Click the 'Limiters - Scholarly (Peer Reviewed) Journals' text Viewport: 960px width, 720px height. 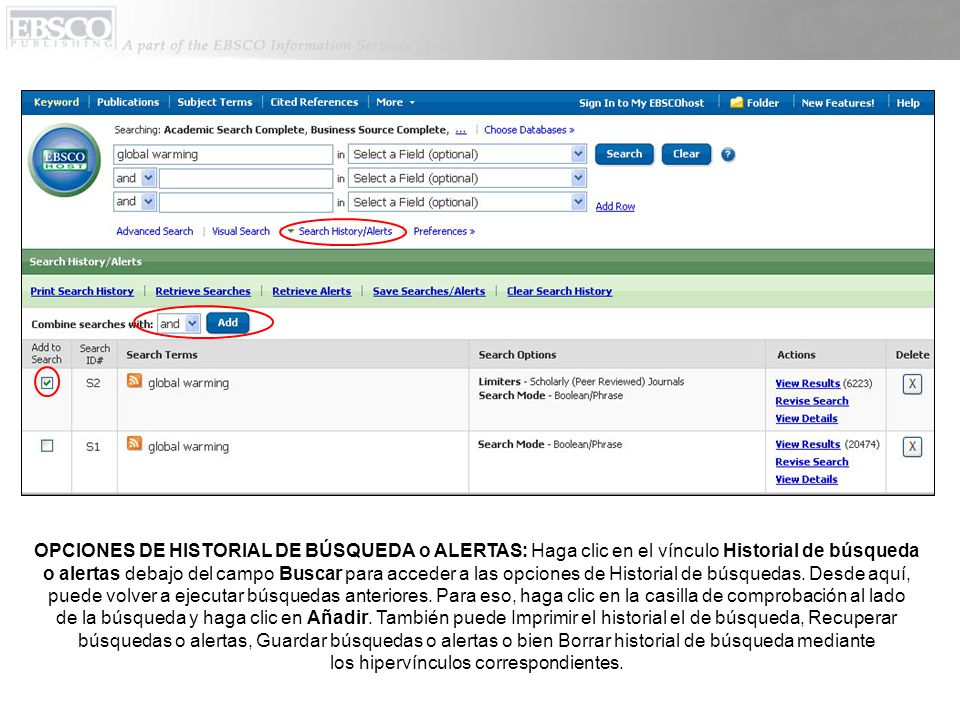(x=581, y=381)
